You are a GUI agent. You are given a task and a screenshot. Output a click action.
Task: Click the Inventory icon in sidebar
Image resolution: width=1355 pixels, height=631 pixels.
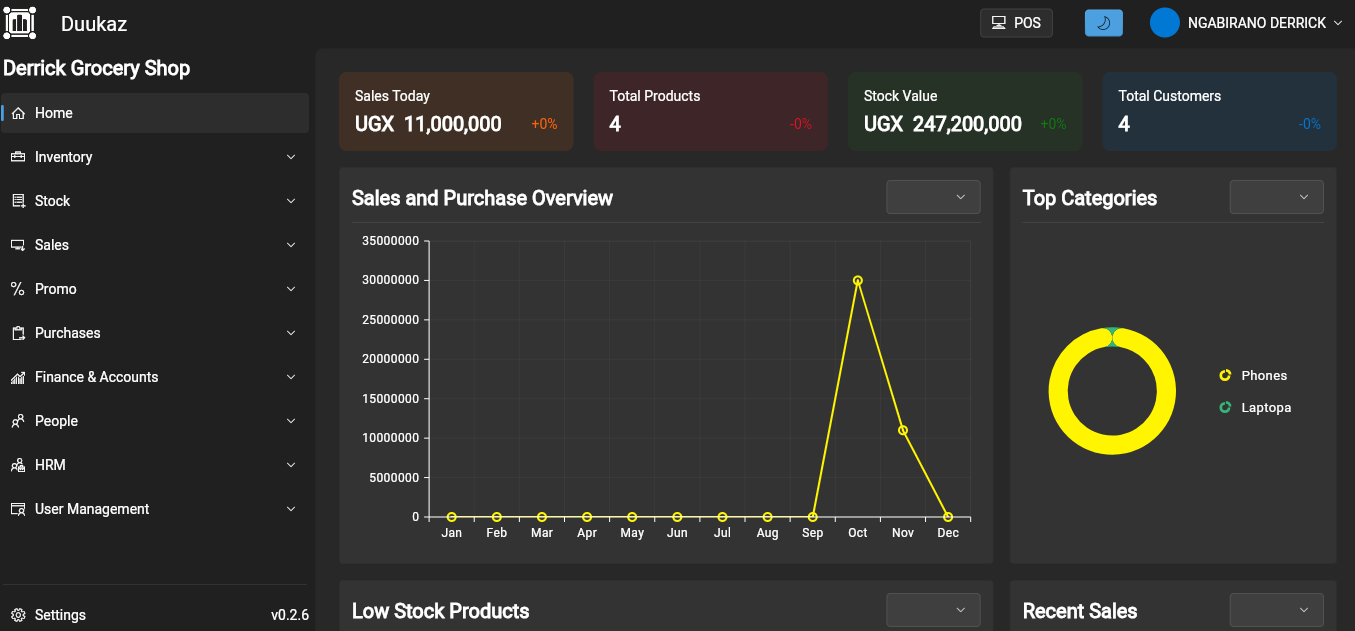[17, 157]
